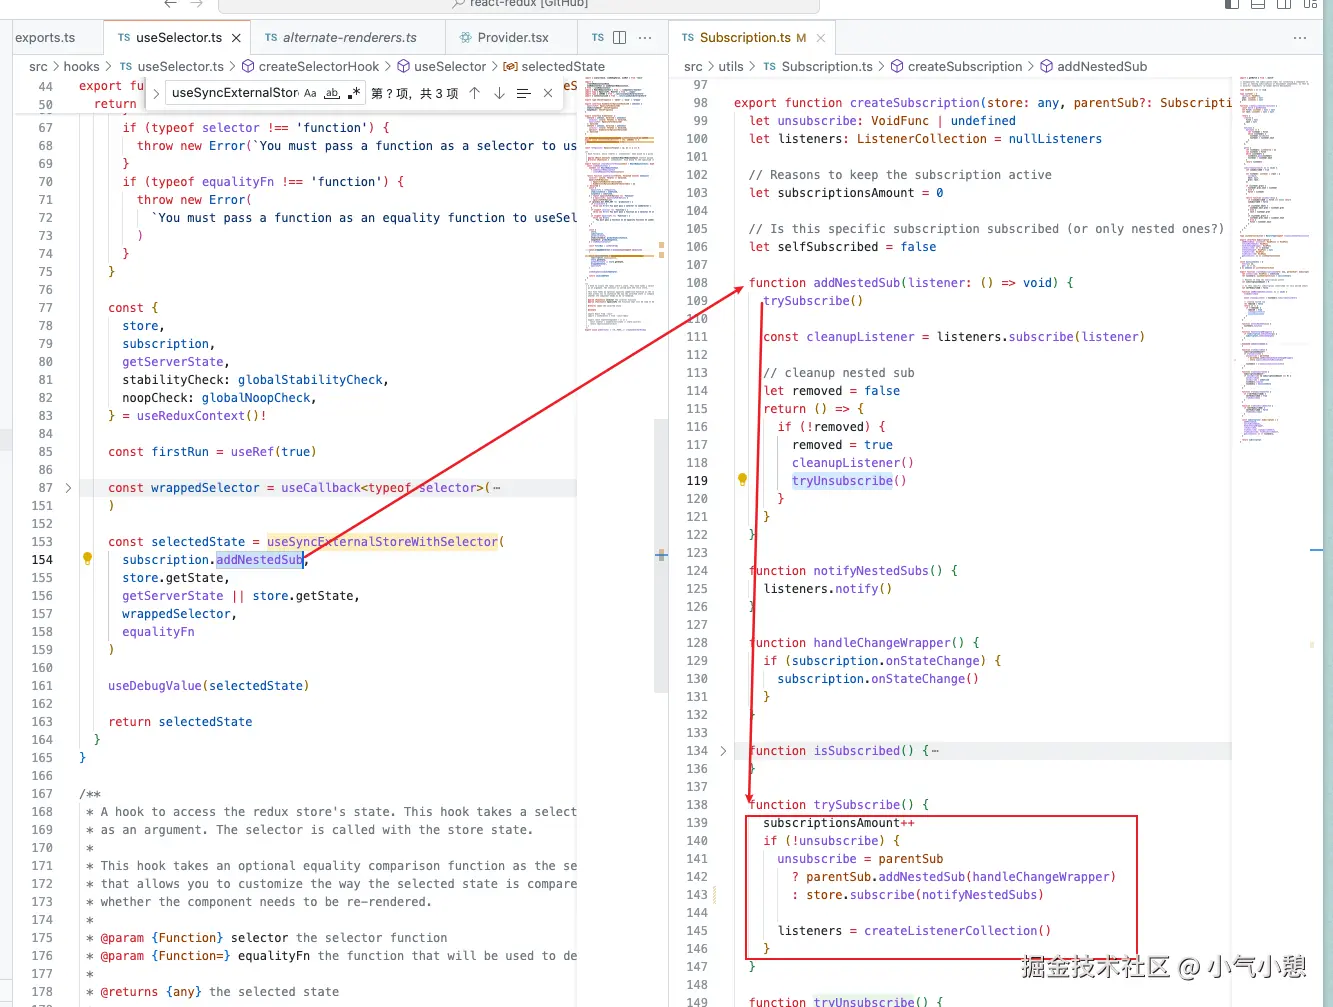Image resolution: width=1333 pixels, height=1007 pixels.
Task: Close the find widget
Action: tap(548, 93)
